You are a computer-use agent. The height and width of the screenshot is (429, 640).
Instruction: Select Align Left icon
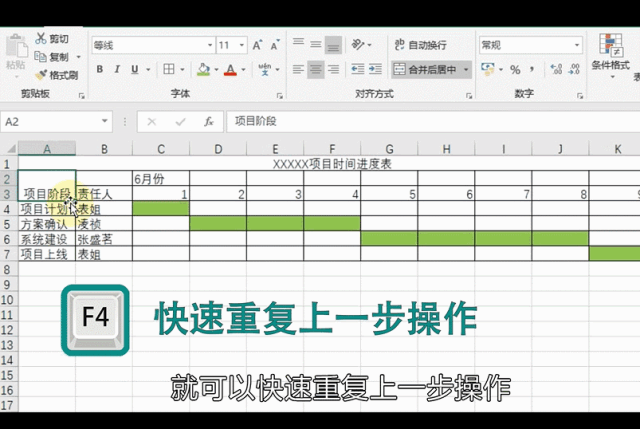(x=298, y=69)
